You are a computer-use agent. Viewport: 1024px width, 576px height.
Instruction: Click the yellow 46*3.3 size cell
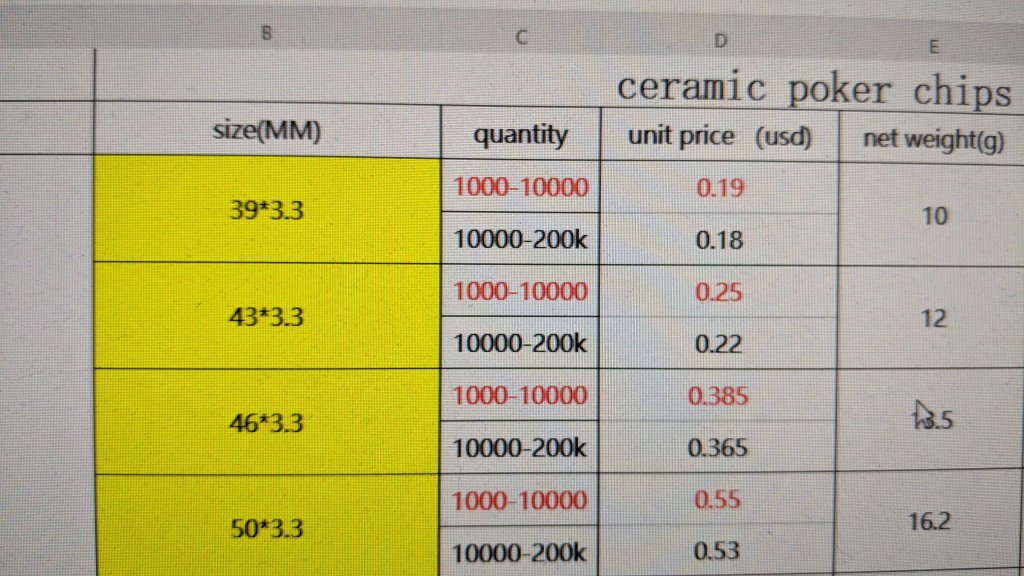267,422
